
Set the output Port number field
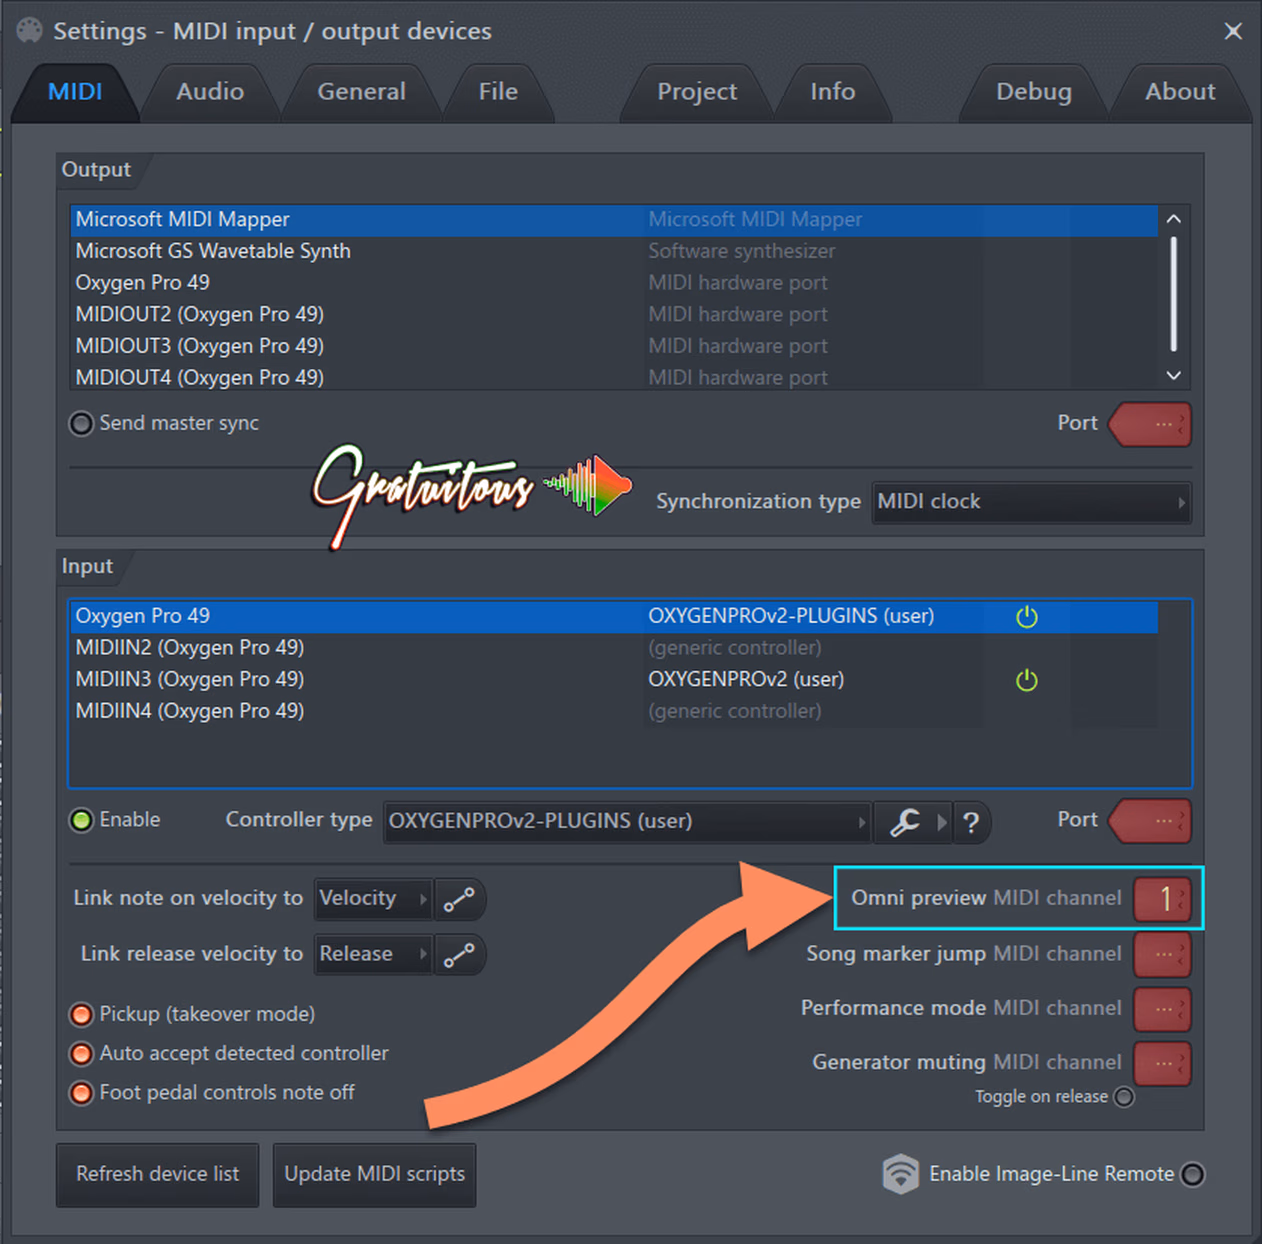click(x=1151, y=425)
